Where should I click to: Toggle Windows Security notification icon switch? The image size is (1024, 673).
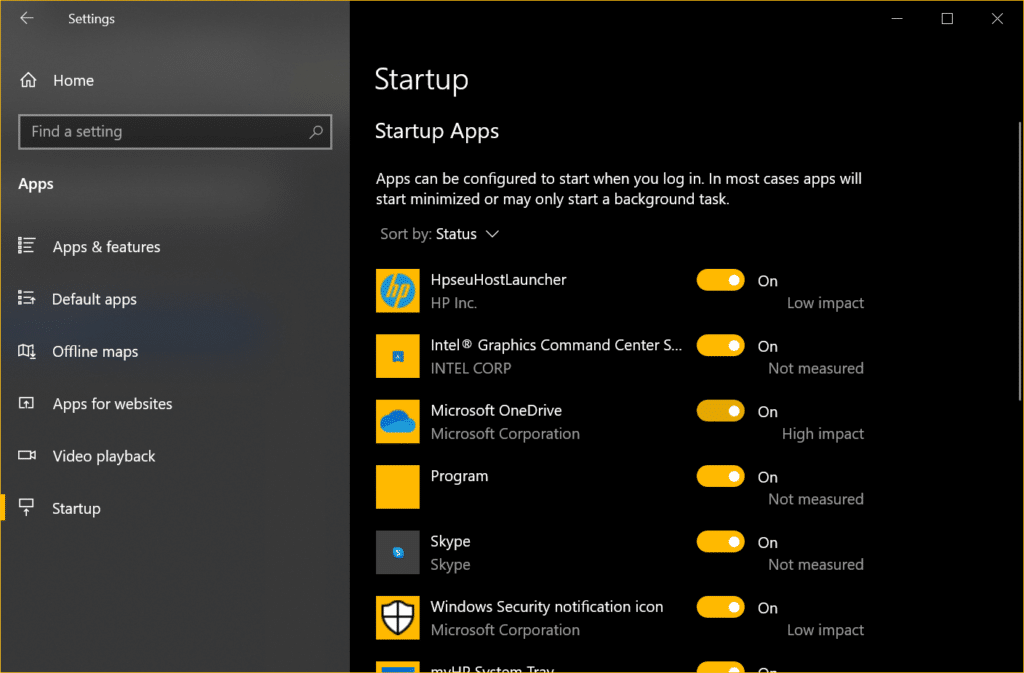pos(720,606)
